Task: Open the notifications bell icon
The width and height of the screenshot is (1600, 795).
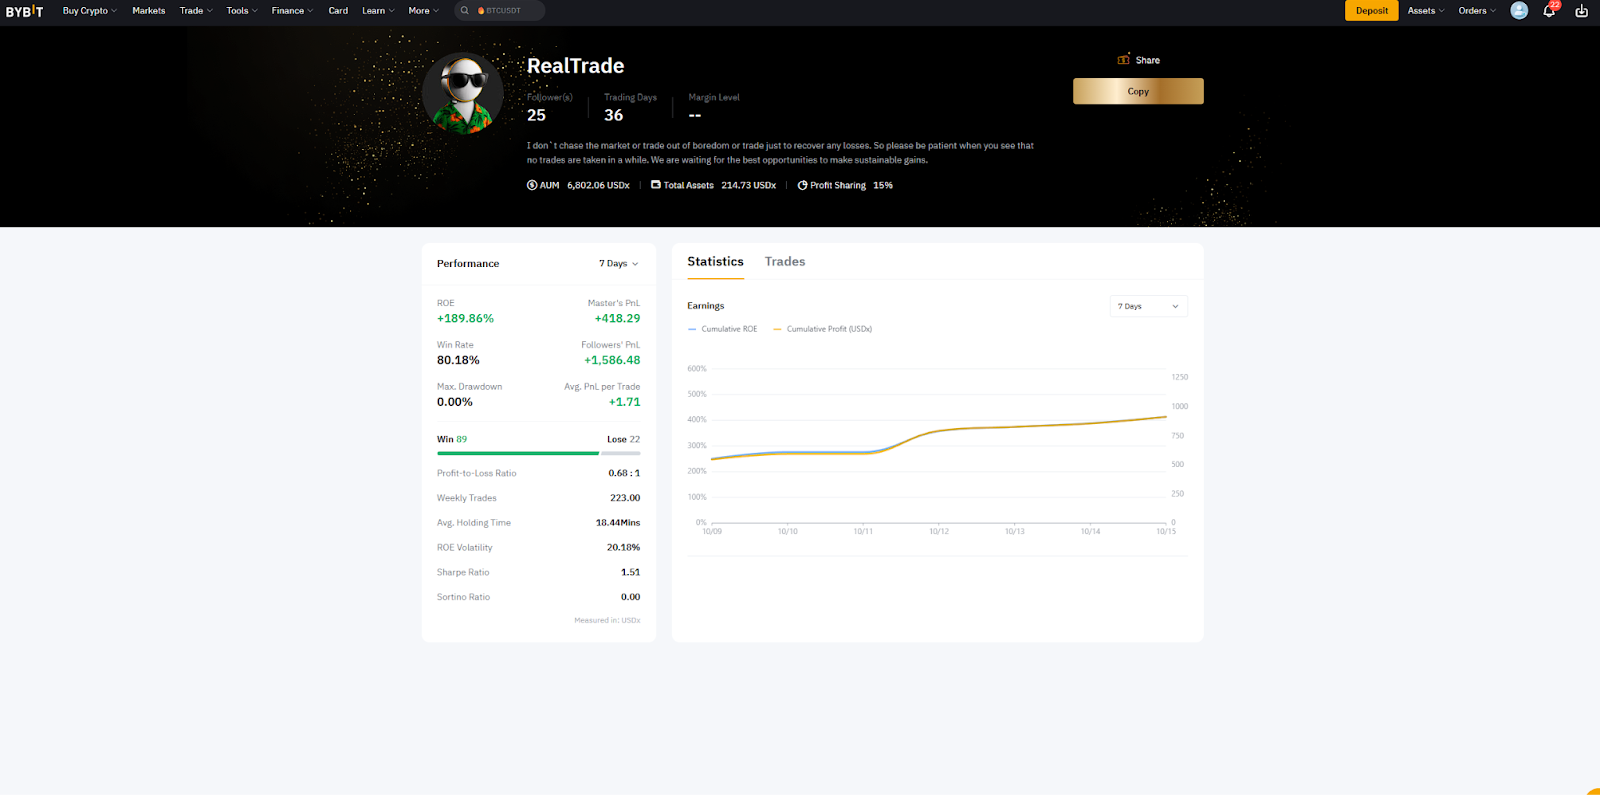Action: click(1549, 11)
